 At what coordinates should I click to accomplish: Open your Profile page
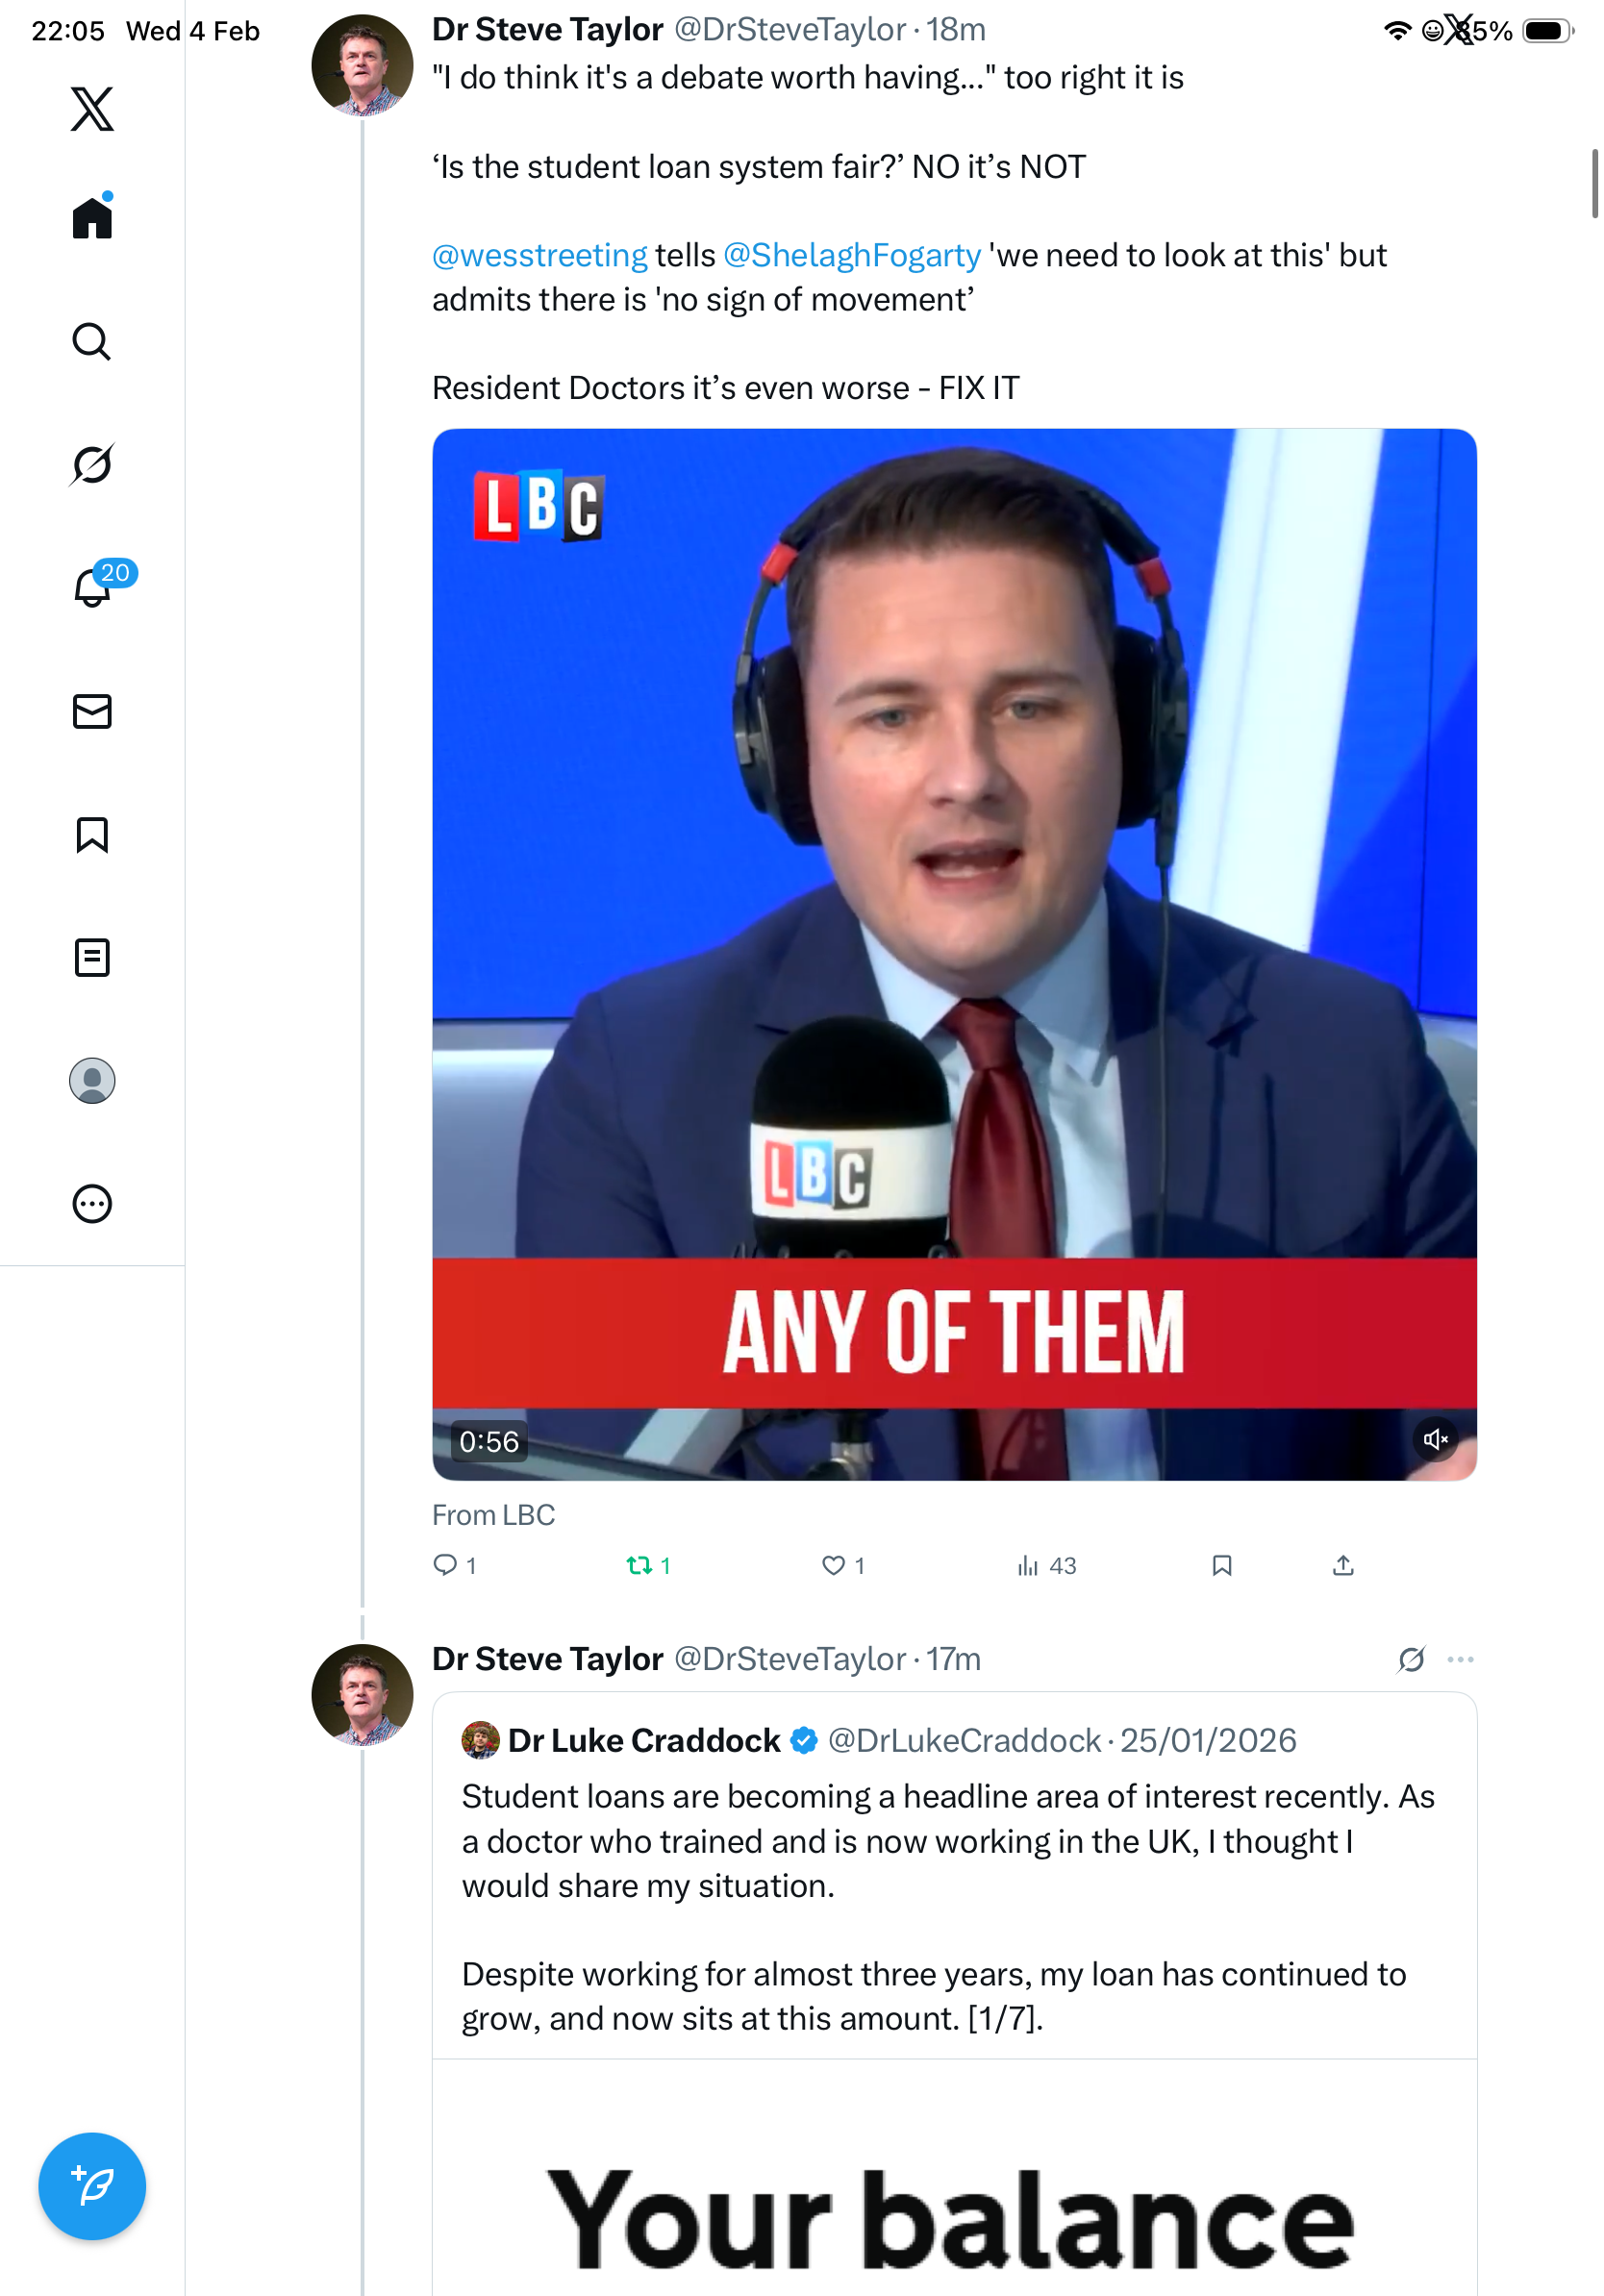tap(92, 1081)
